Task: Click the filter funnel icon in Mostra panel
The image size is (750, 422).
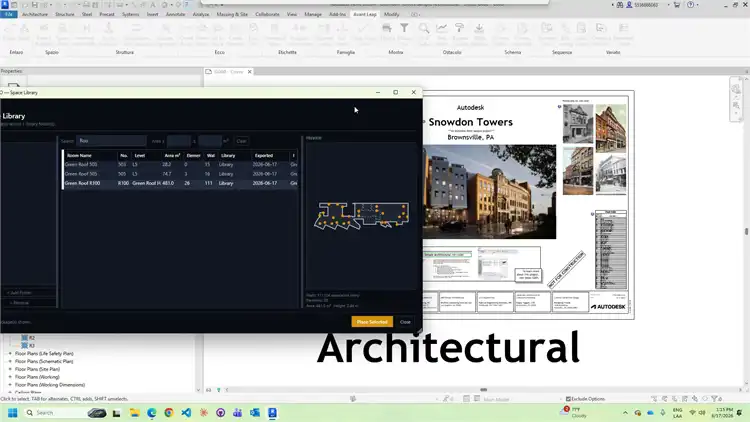Action: click(x=404, y=28)
